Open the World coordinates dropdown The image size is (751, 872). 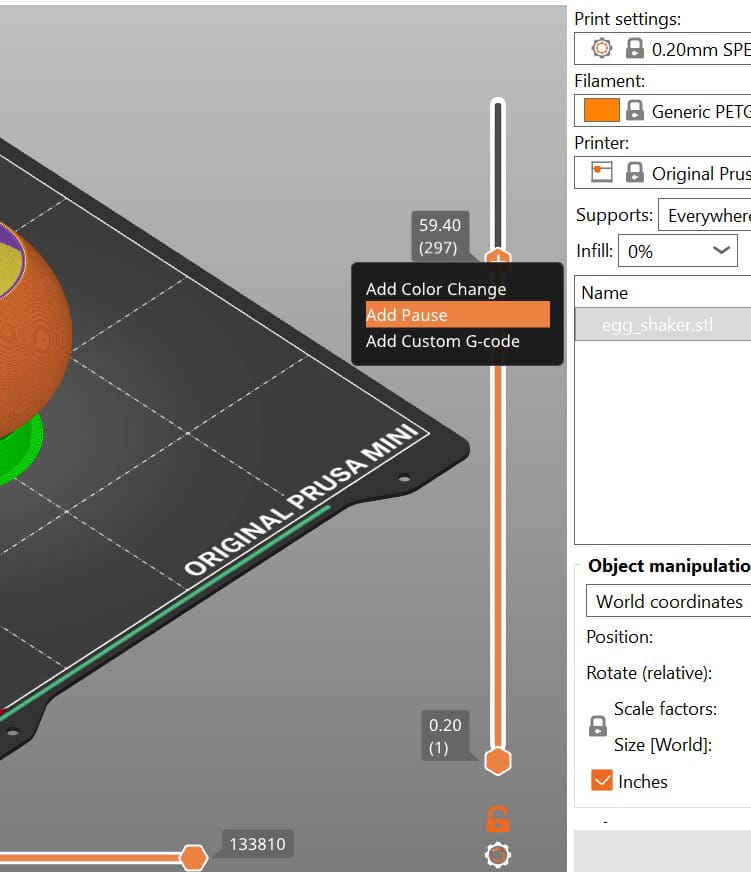point(669,601)
